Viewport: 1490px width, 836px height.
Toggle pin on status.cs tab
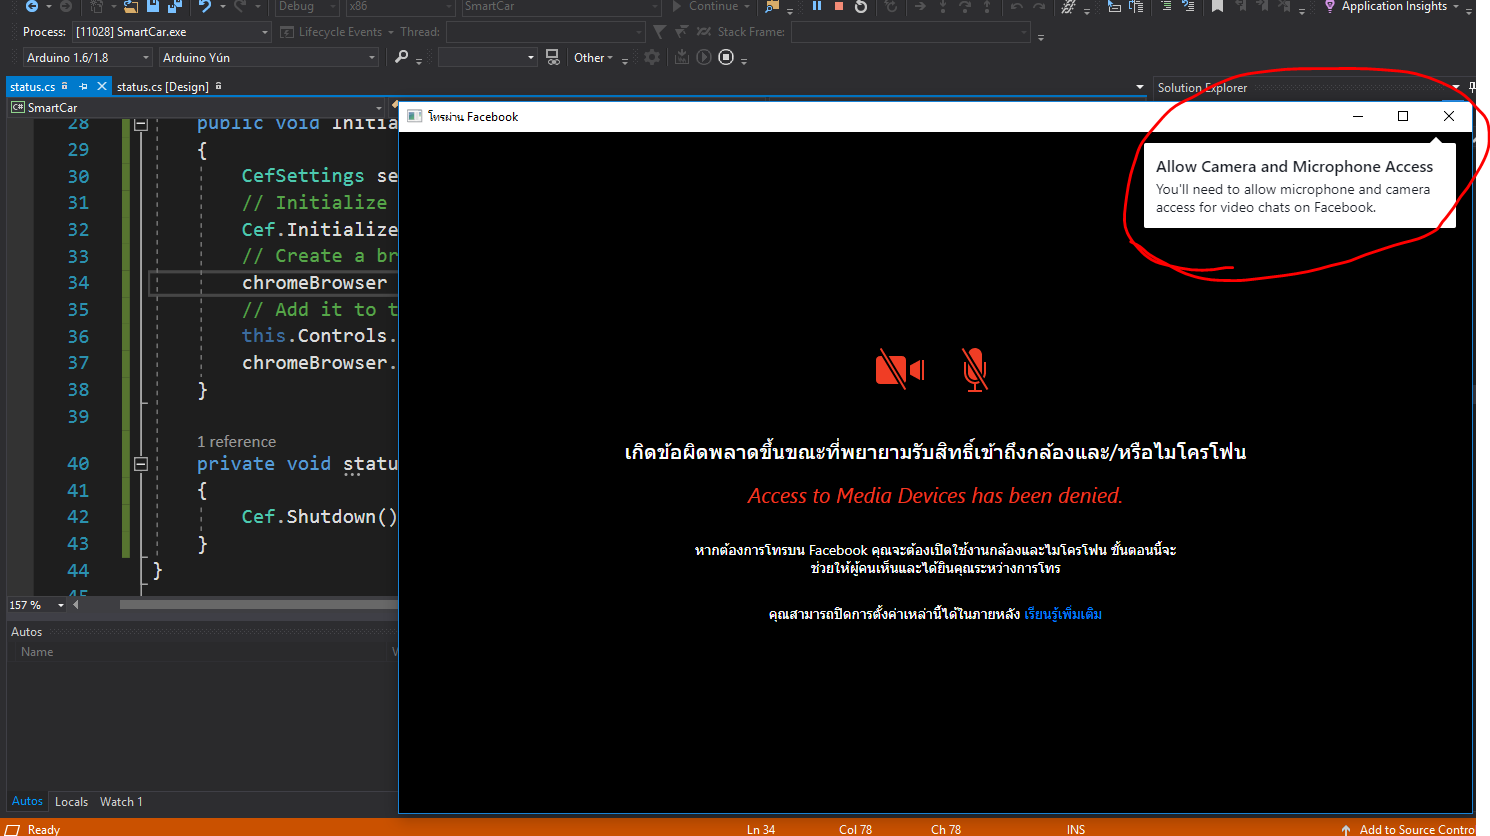[83, 87]
